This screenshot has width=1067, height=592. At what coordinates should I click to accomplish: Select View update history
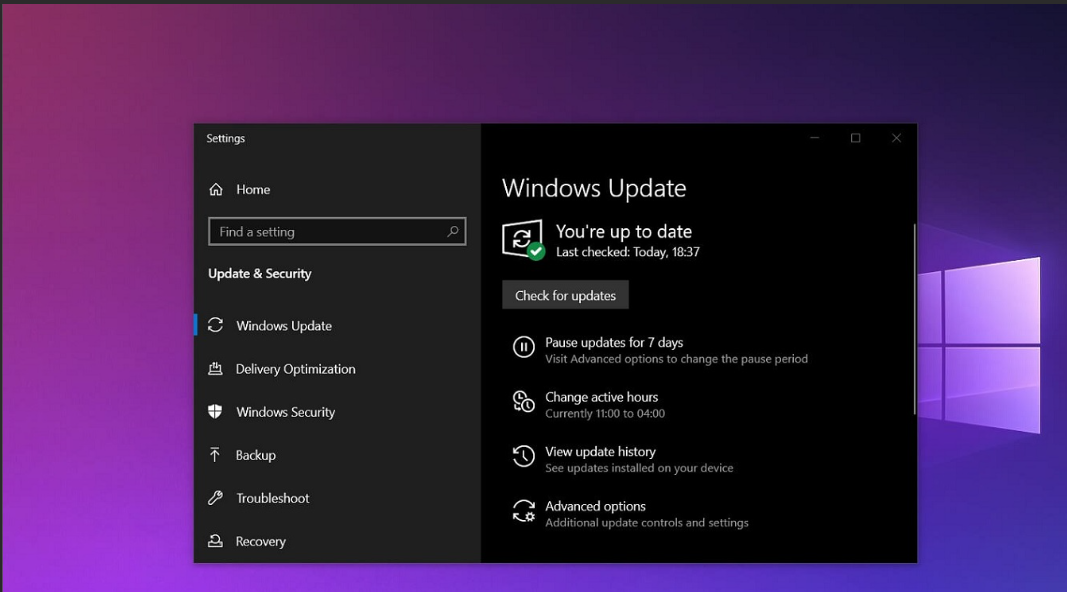[600, 452]
